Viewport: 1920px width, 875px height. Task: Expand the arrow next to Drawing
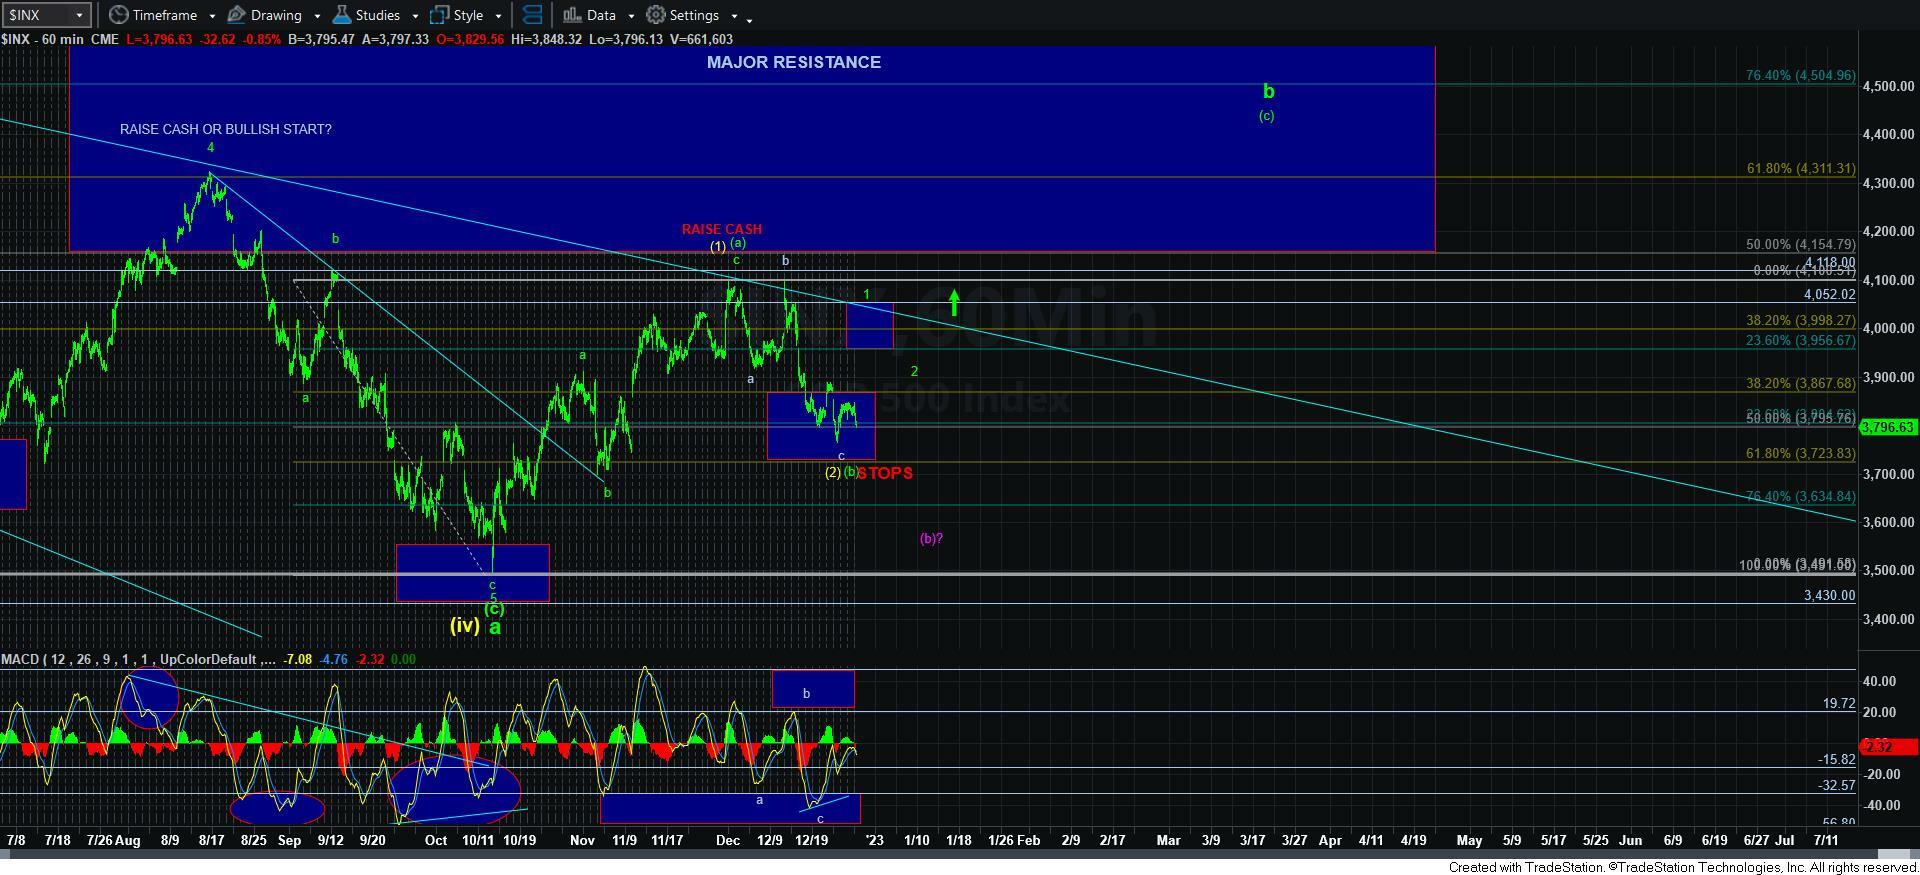317,16
